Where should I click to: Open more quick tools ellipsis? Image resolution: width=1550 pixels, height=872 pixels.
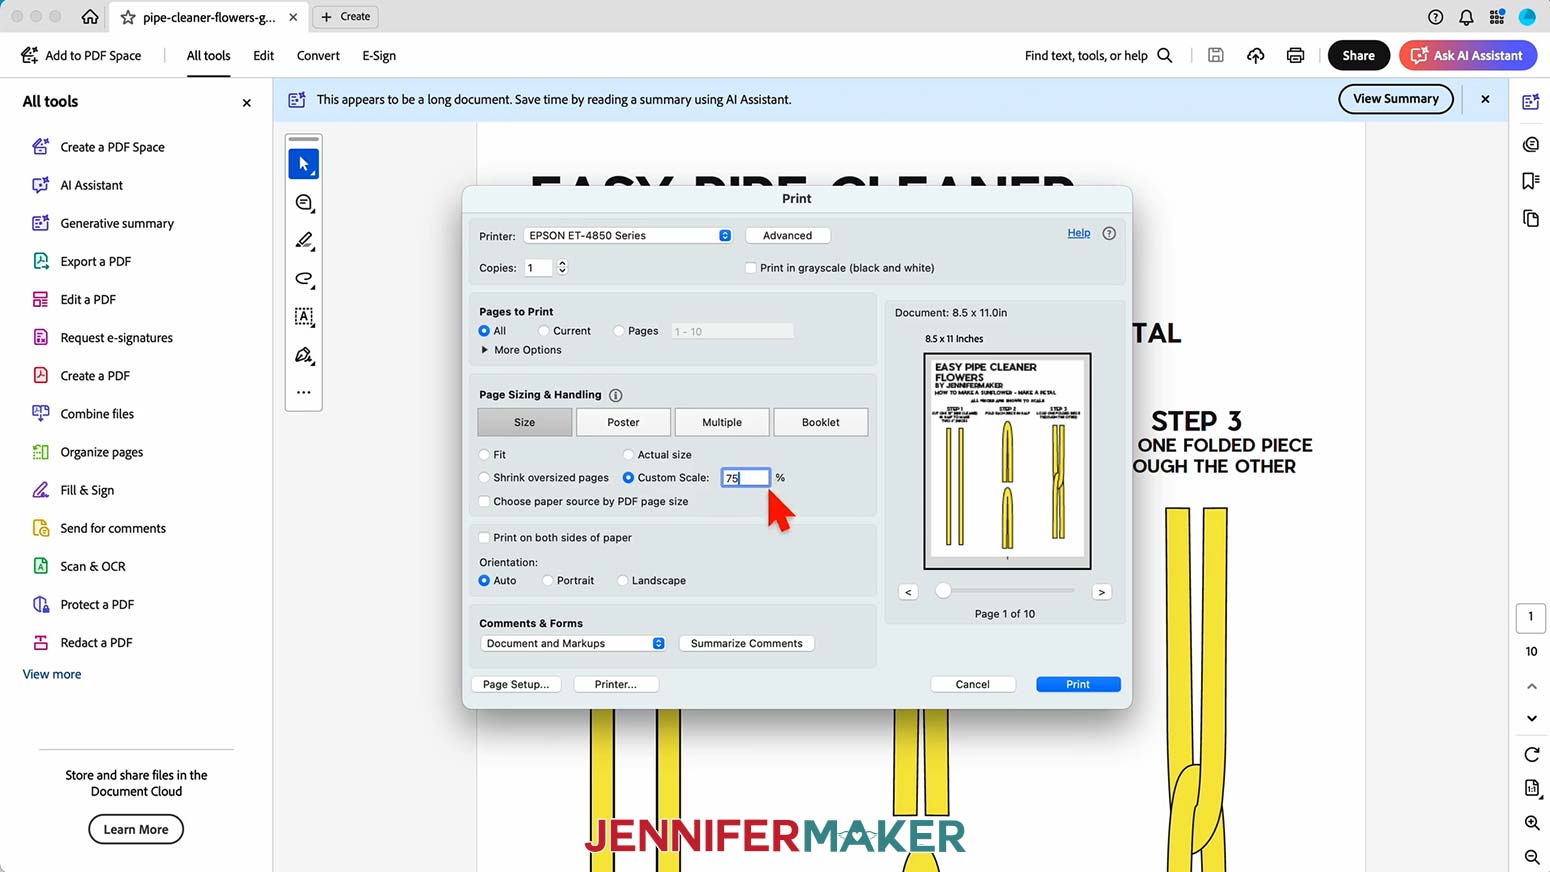(304, 393)
